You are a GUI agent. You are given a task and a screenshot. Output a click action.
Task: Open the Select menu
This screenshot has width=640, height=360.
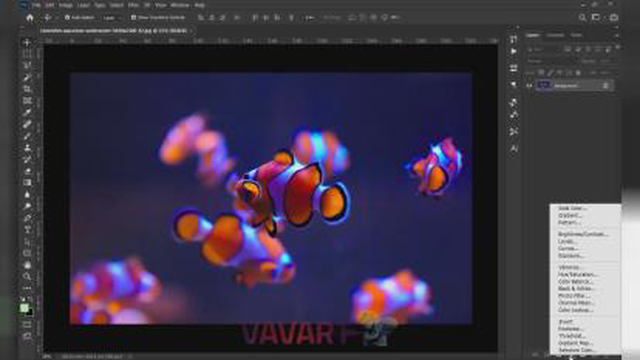117,5
